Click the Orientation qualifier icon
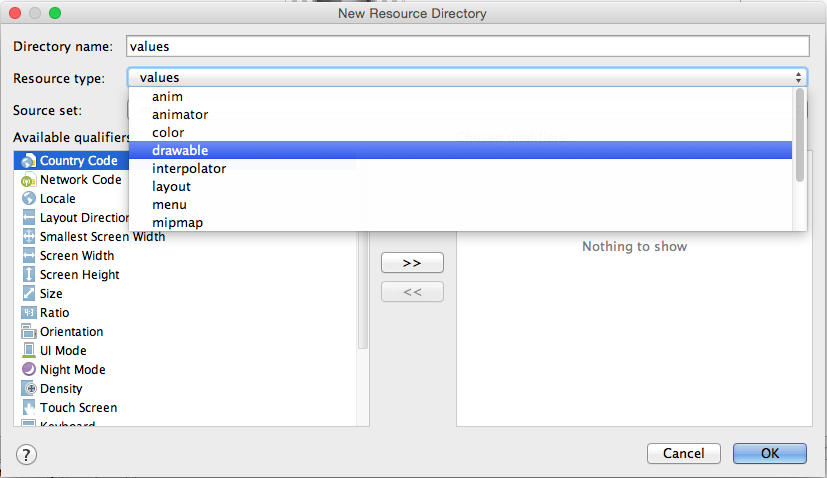The height and width of the screenshot is (478, 827). click(28, 332)
